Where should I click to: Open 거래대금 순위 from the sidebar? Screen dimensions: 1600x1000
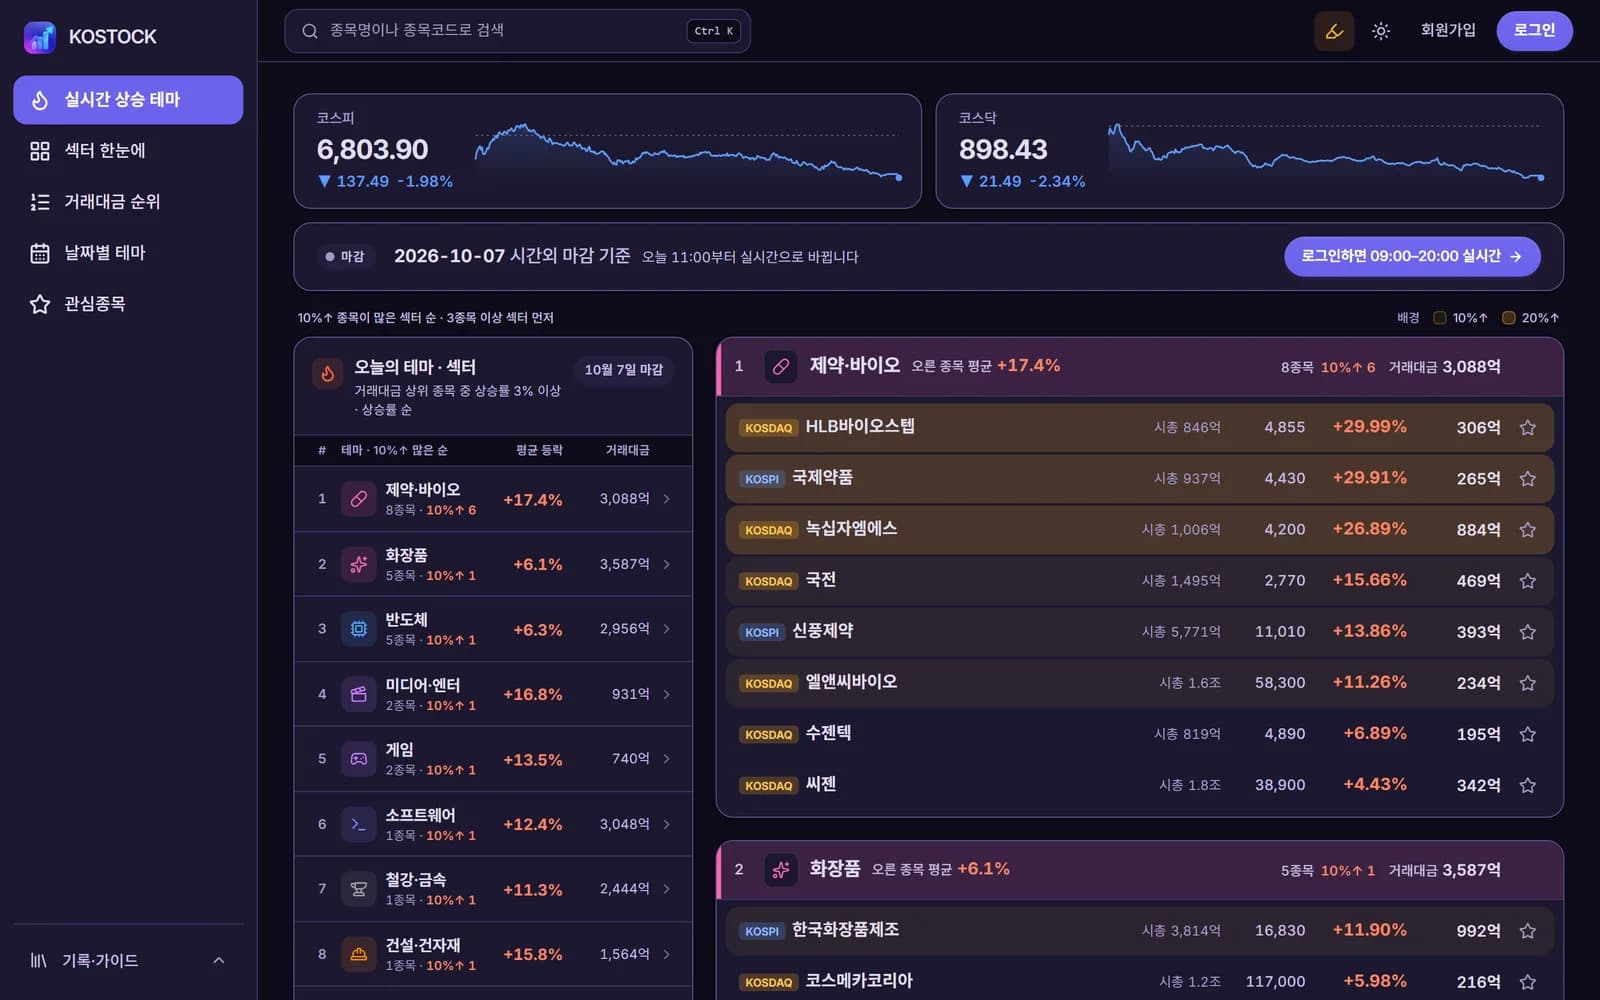(x=128, y=202)
